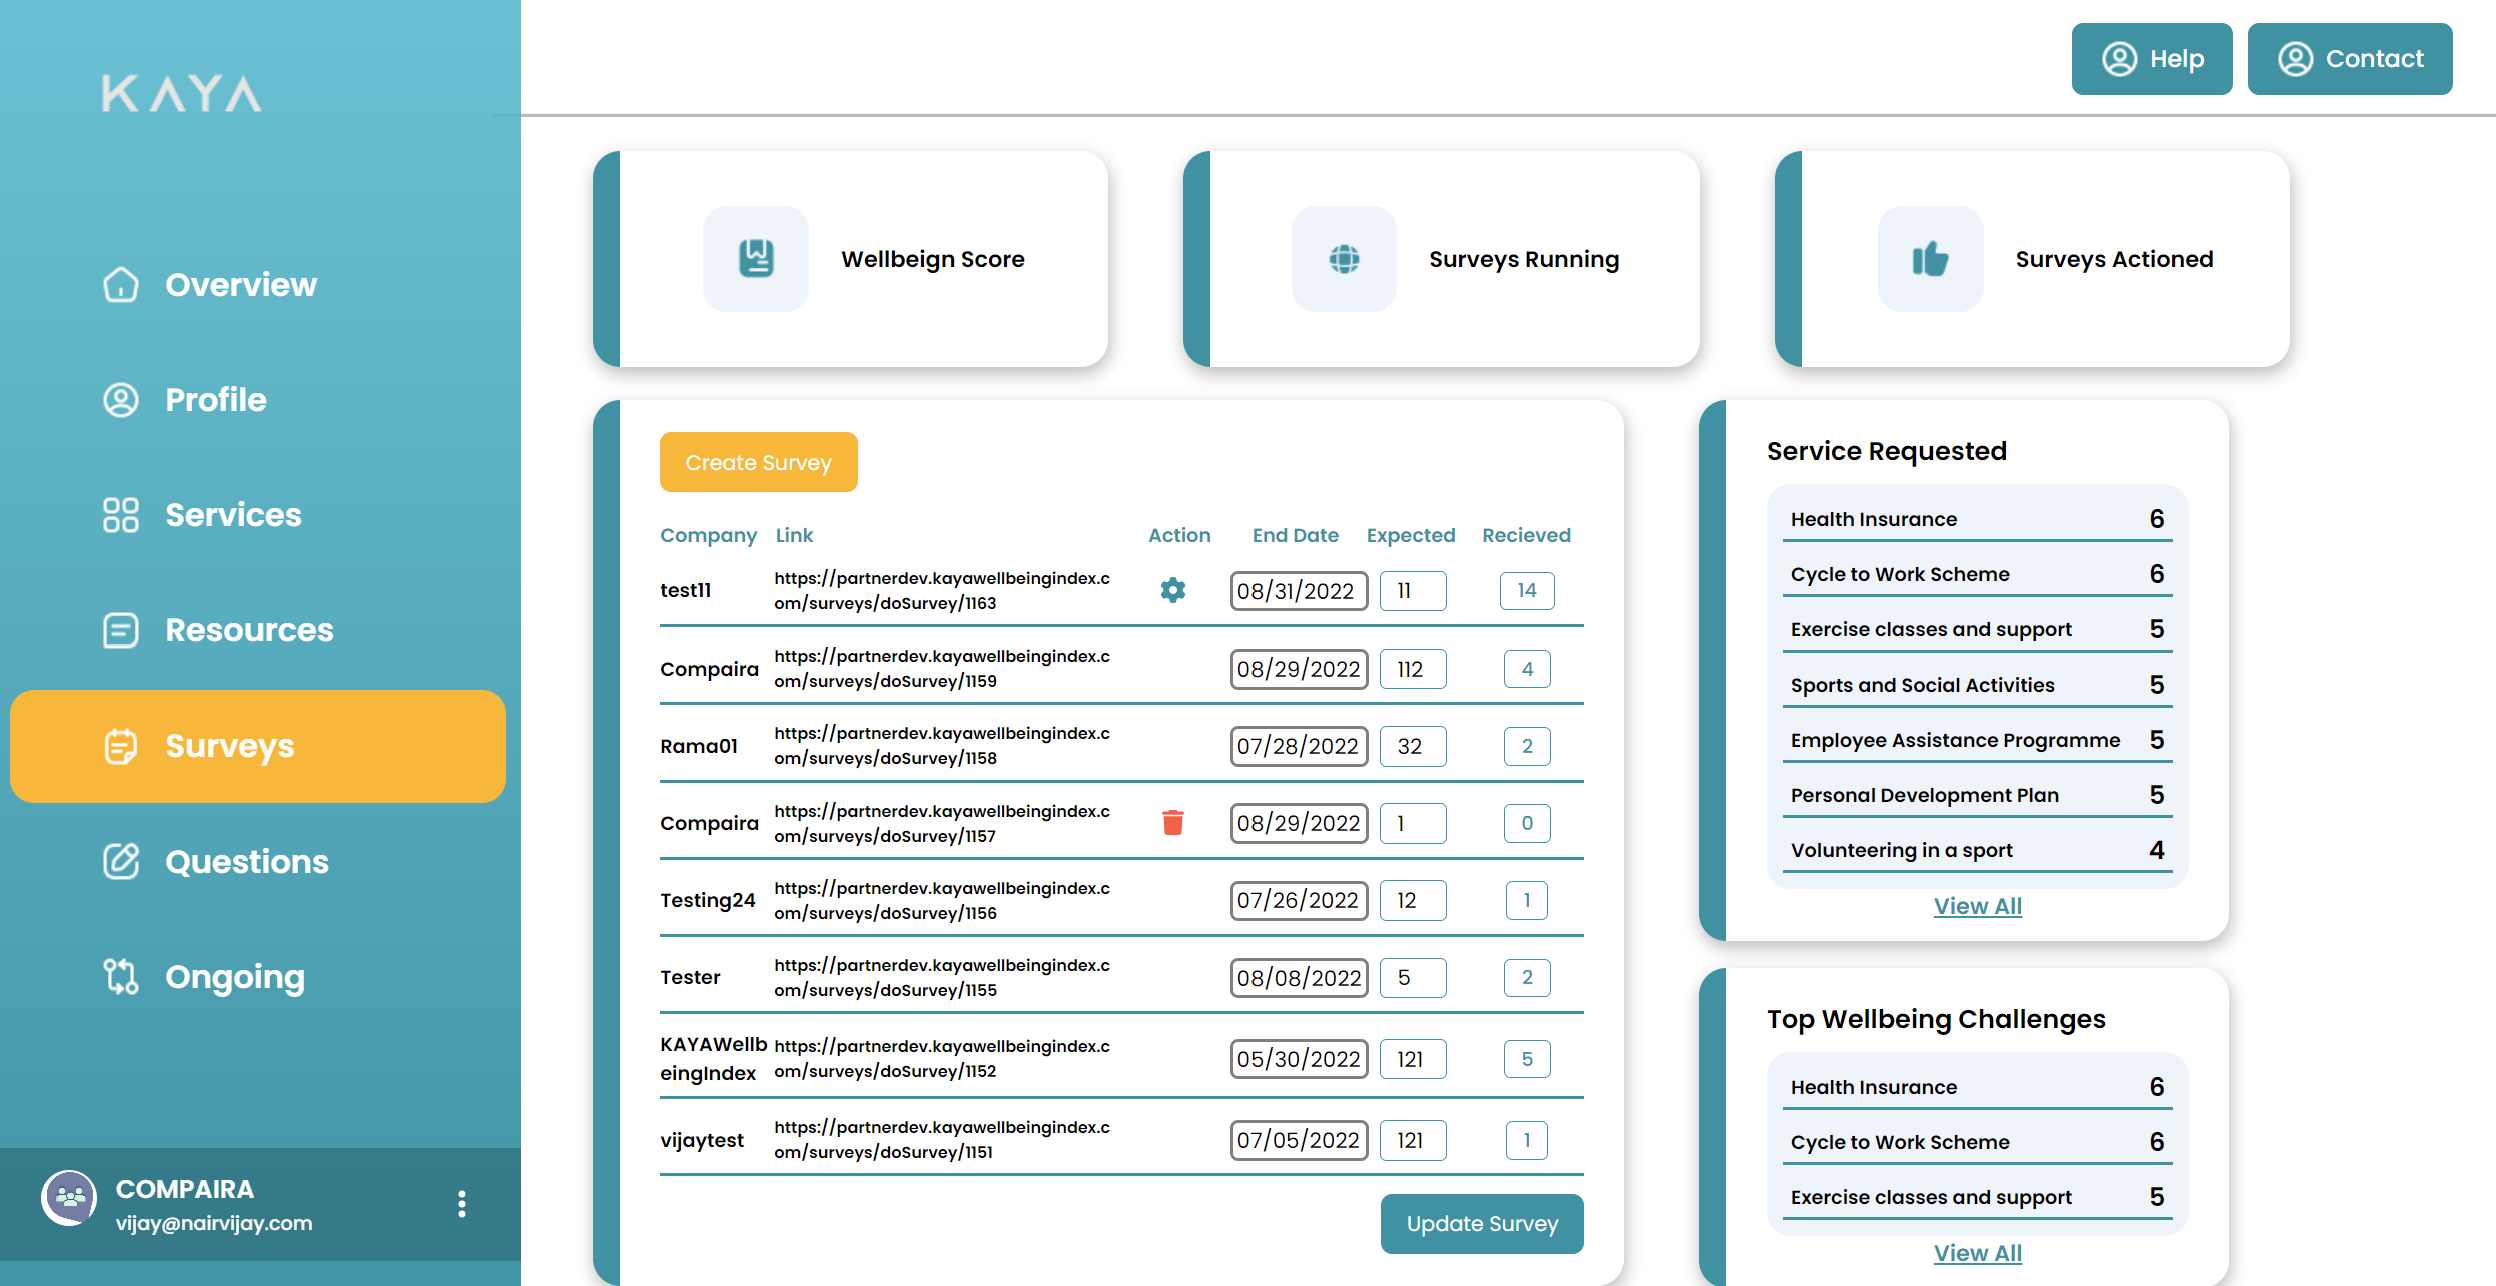Image resolution: width=2496 pixels, height=1286 pixels.
Task: Click the vijay@nairvijay.com account email
Action: [x=214, y=1223]
